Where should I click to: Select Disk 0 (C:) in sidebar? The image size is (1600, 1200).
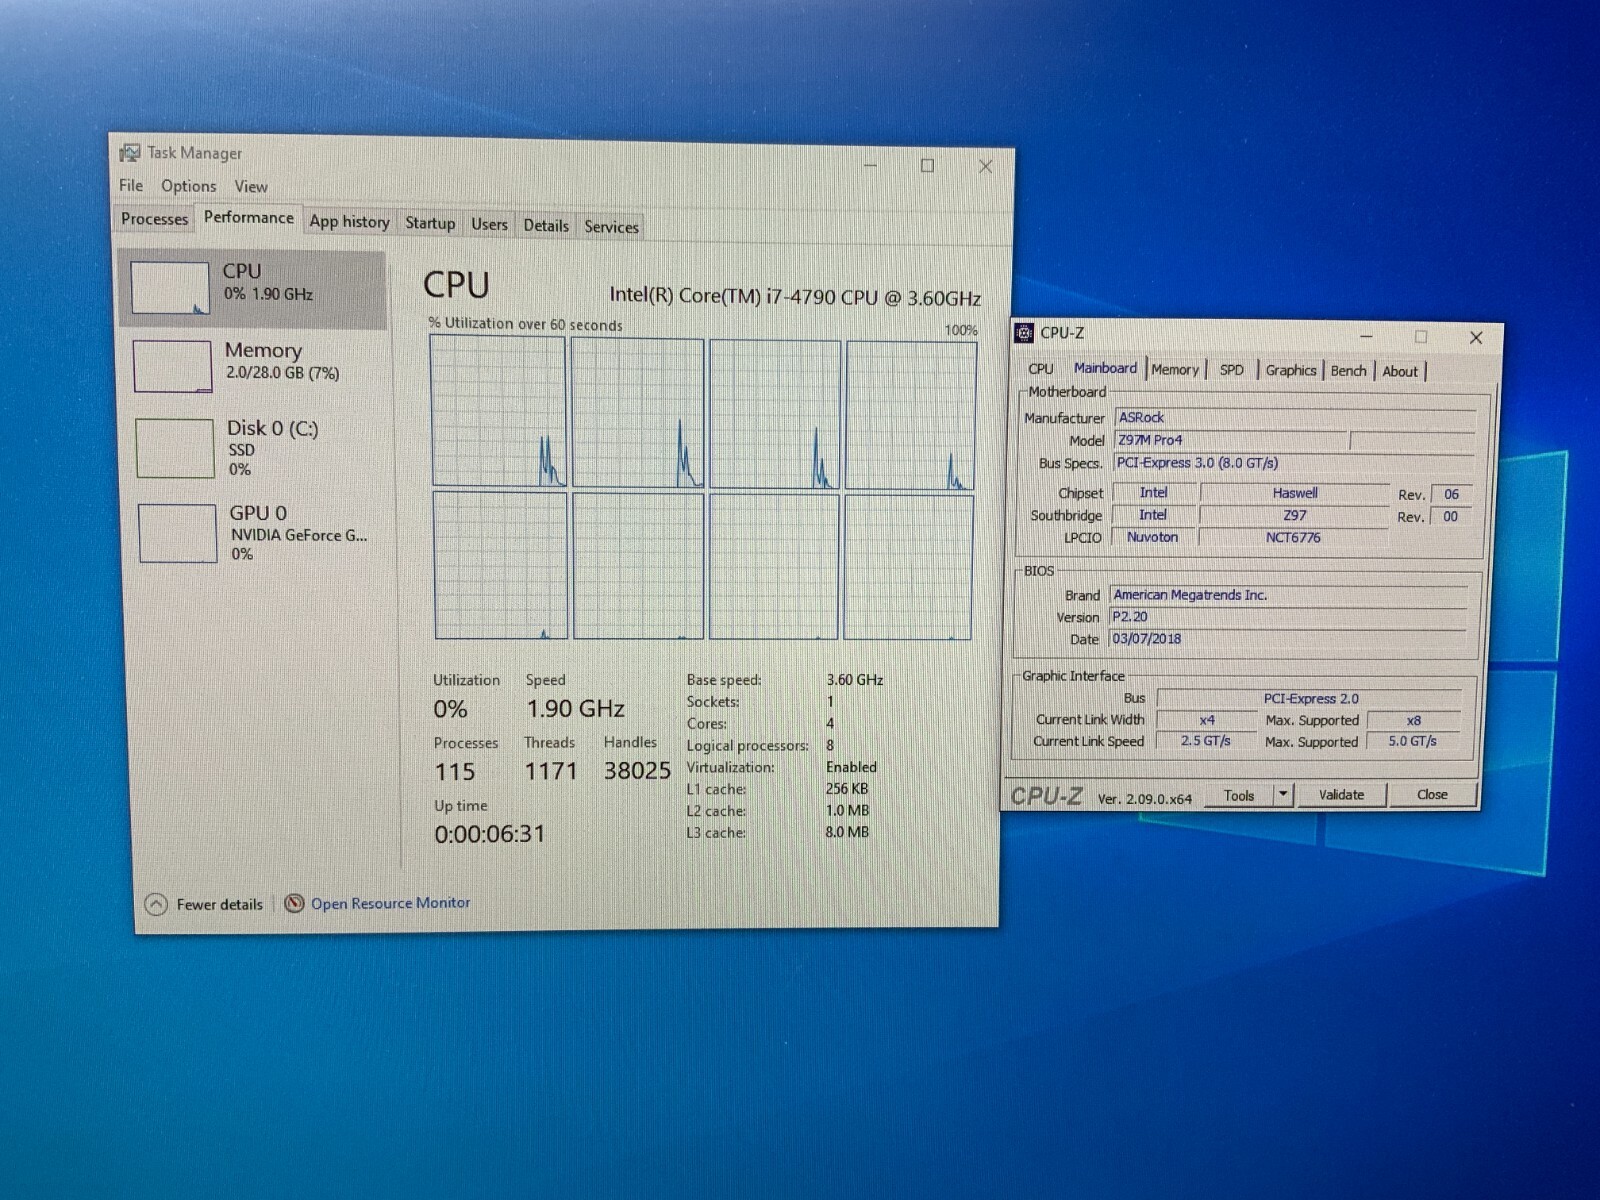pos(257,447)
